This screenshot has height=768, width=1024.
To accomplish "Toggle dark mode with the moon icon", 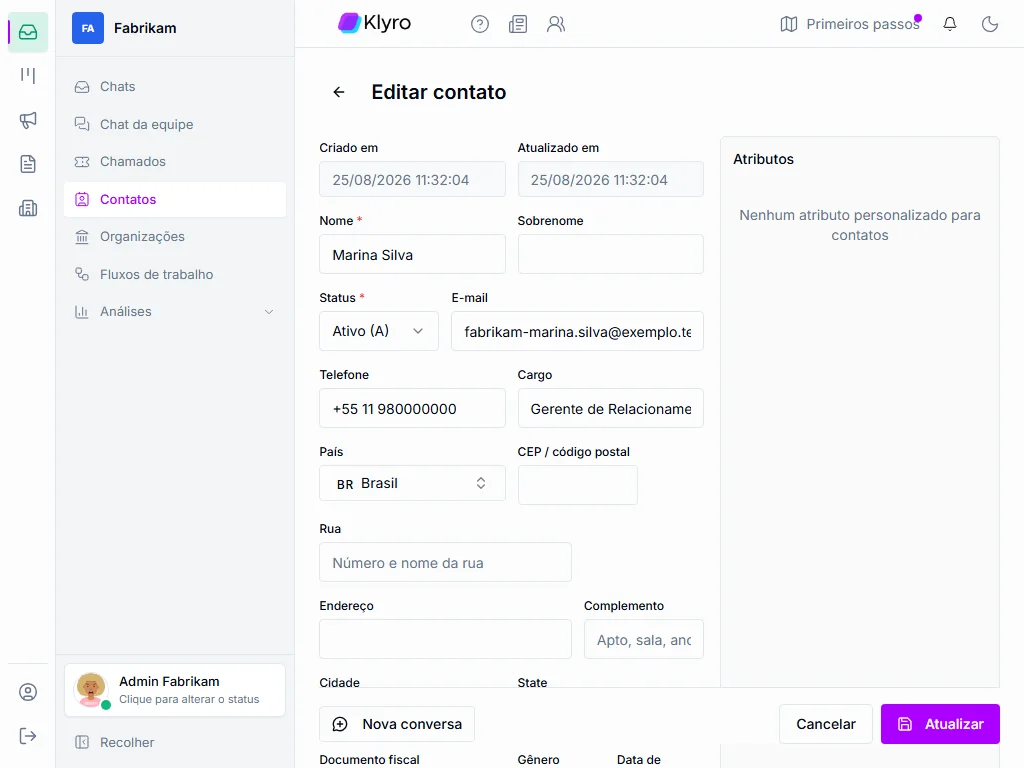I will coord(990,24).
